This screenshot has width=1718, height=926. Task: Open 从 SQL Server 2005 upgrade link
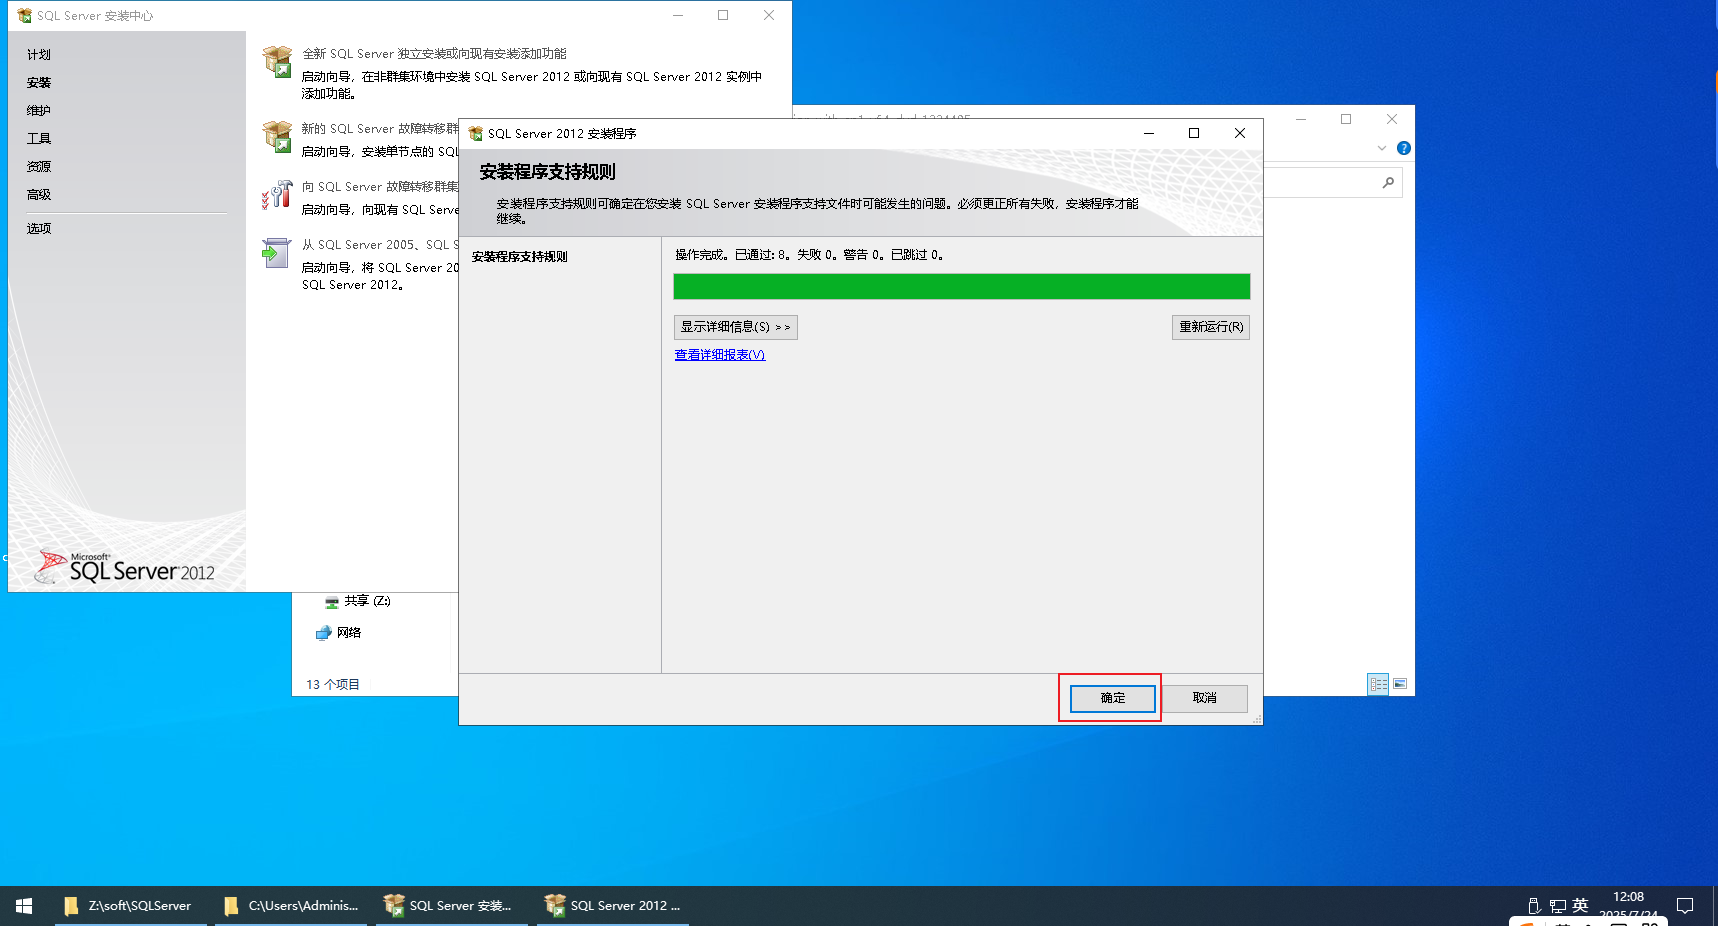click(380, 245)
